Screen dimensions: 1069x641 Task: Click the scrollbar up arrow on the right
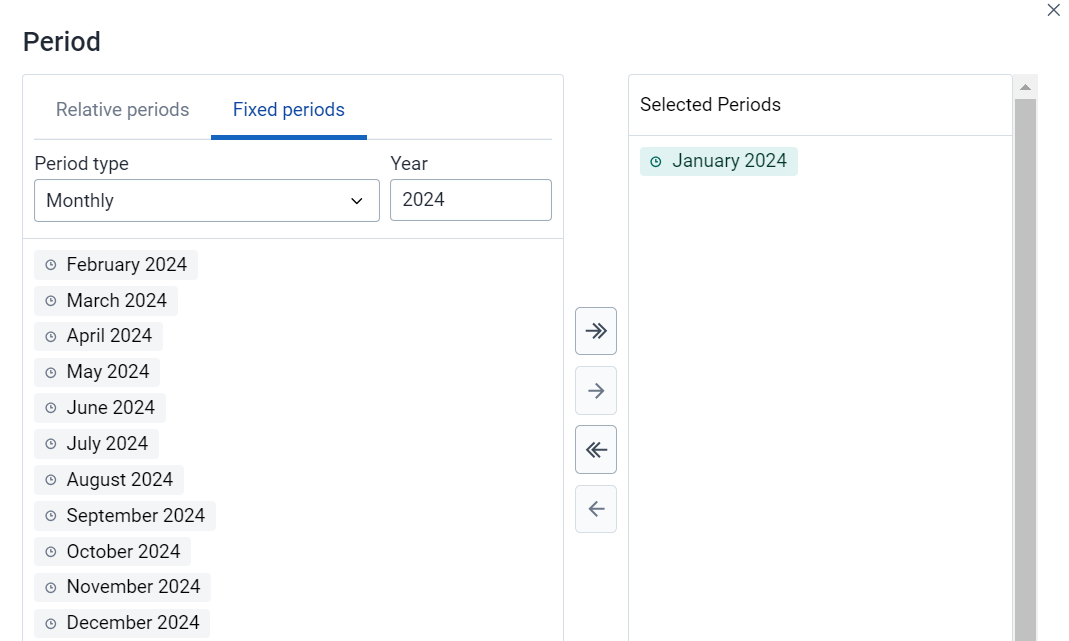pyautogui.click(x=1025, y=87)
